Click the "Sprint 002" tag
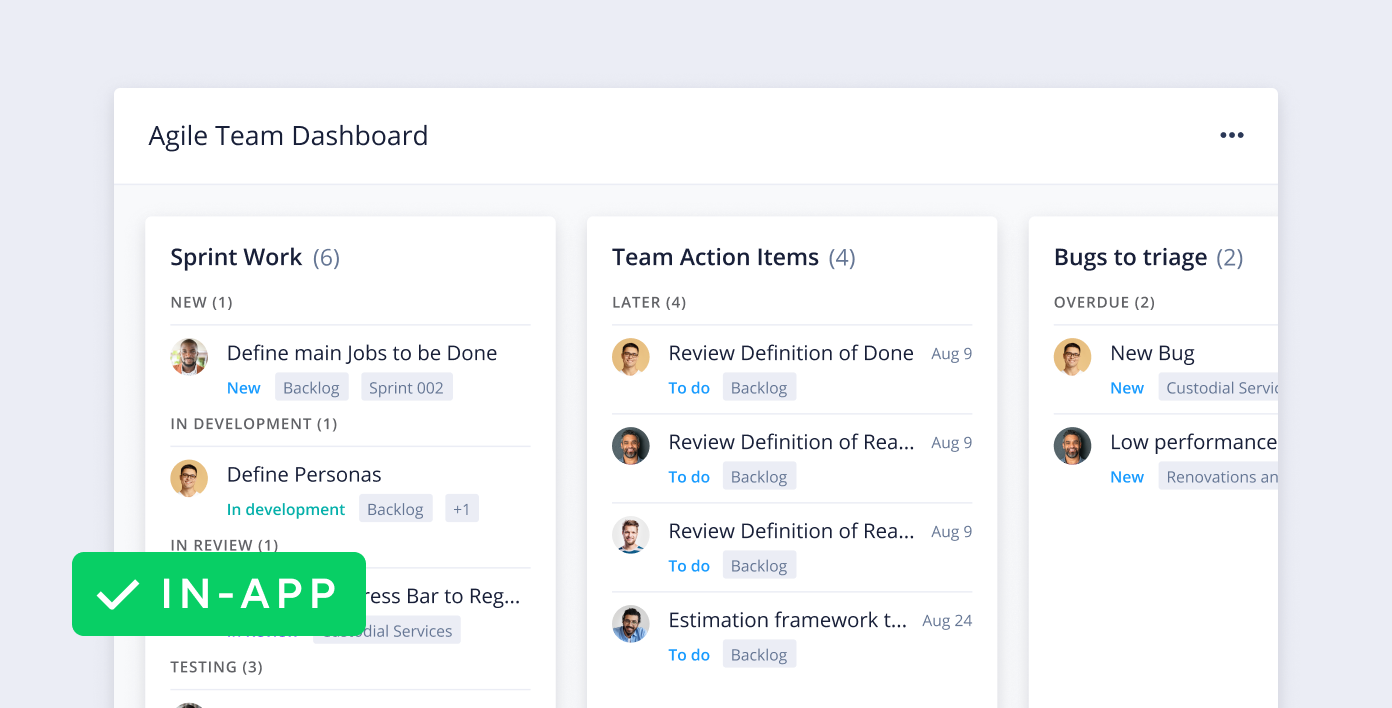The image size is (1392, 708). 406,387
